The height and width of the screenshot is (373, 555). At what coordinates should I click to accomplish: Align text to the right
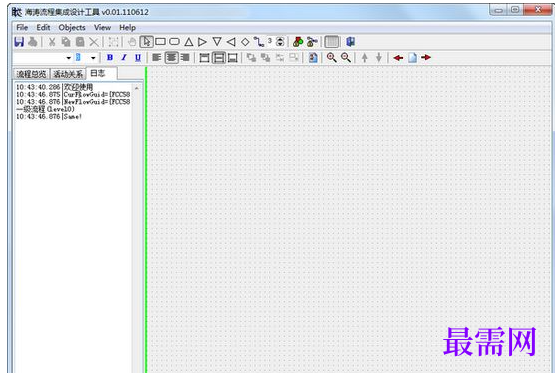[185, 57]
